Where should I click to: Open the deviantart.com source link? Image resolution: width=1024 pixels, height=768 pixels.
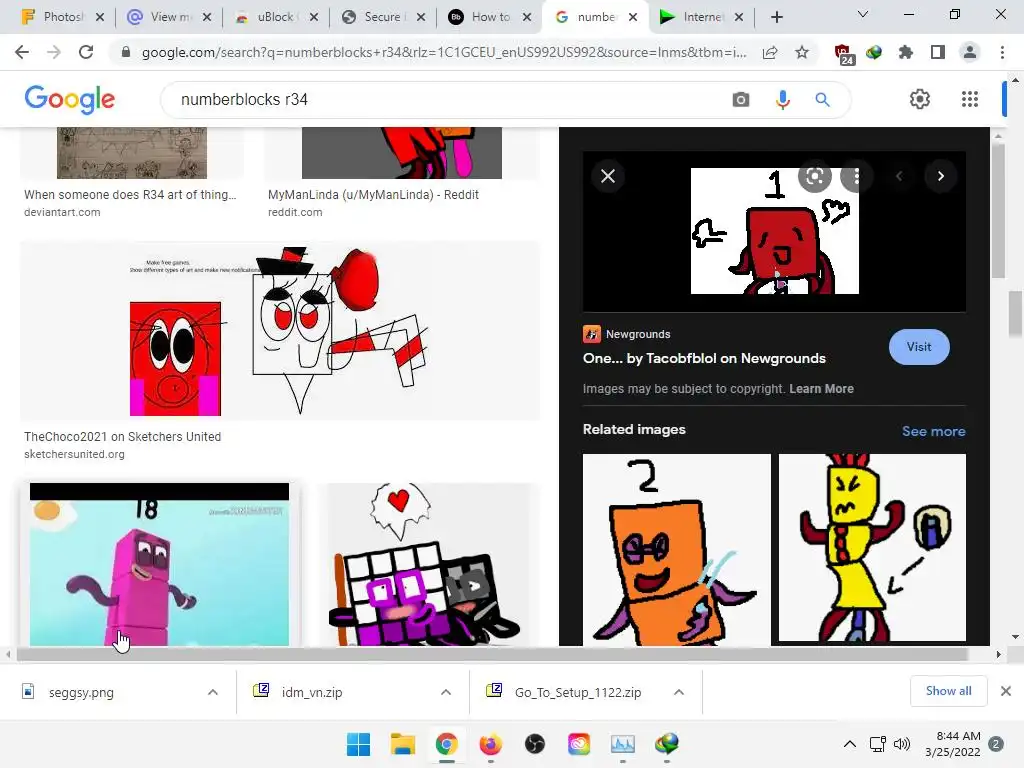pyautogui.click(x=62, y=212)
